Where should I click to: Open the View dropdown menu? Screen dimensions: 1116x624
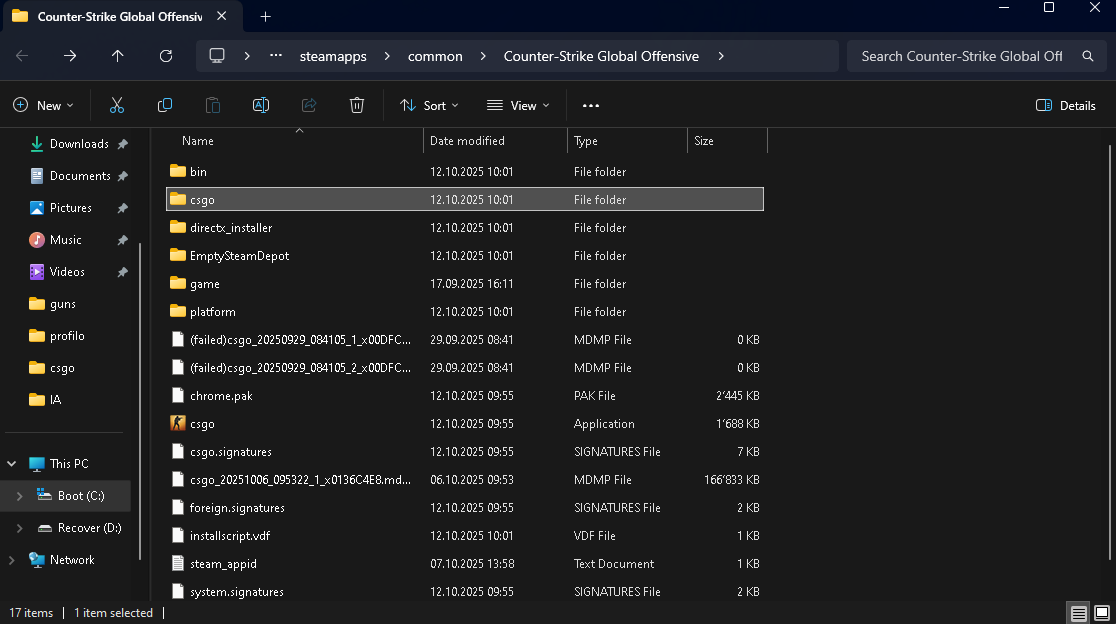pyautogui.click(x=518, y=105)
